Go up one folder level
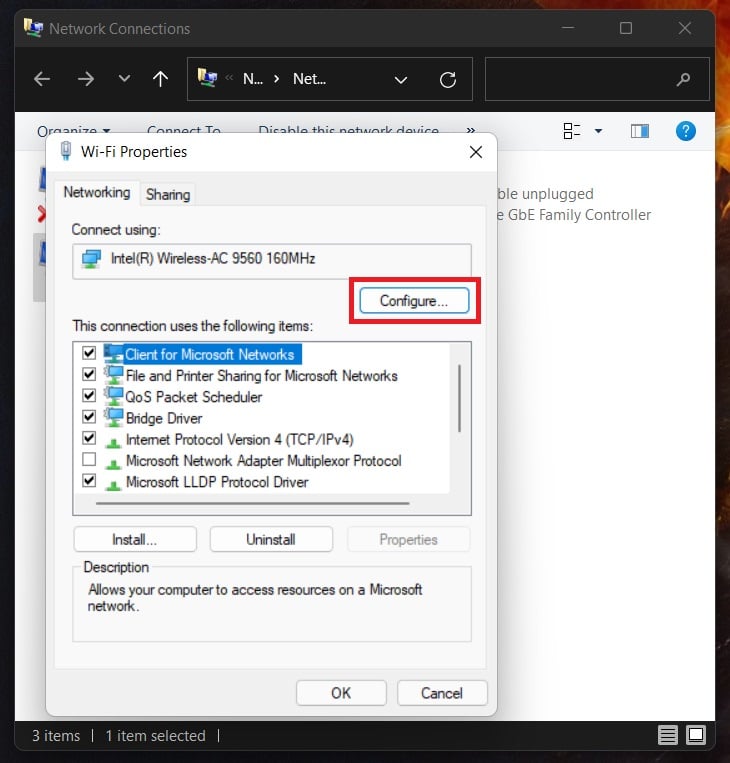 coord(160,79)
